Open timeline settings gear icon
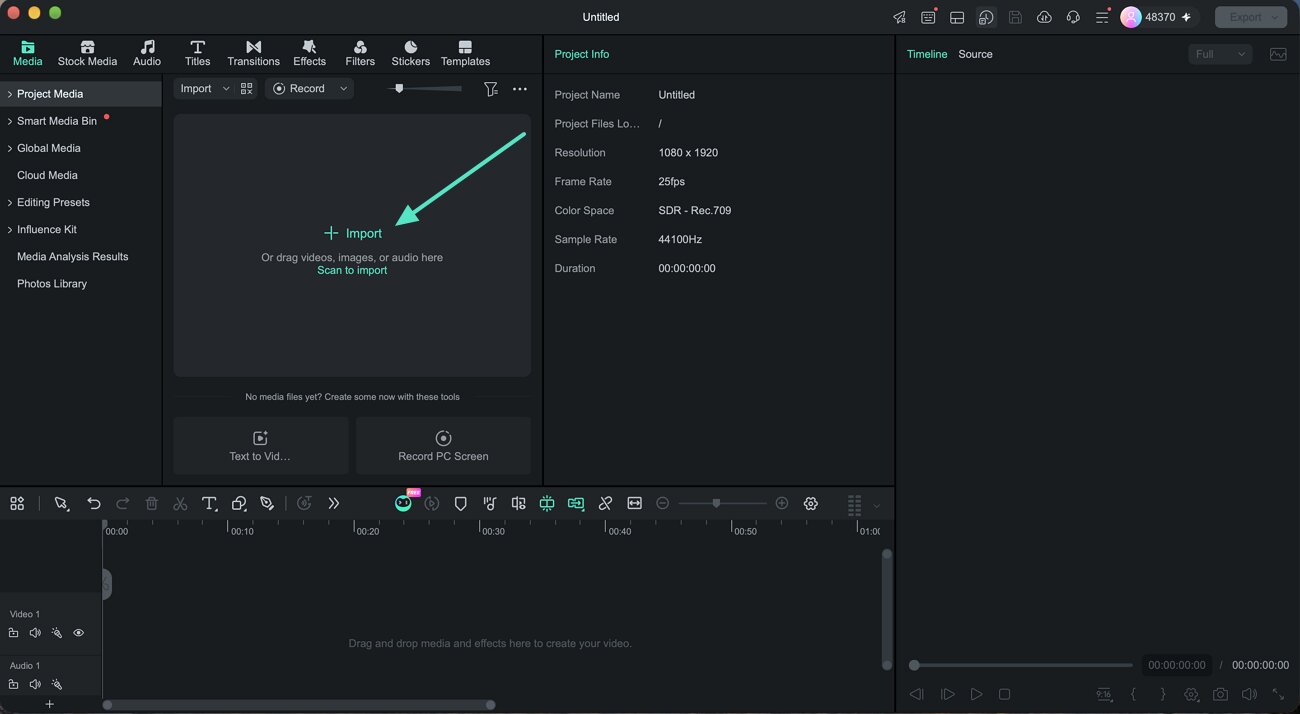Viewport: 1300px width, 714px height. point(811,504)
